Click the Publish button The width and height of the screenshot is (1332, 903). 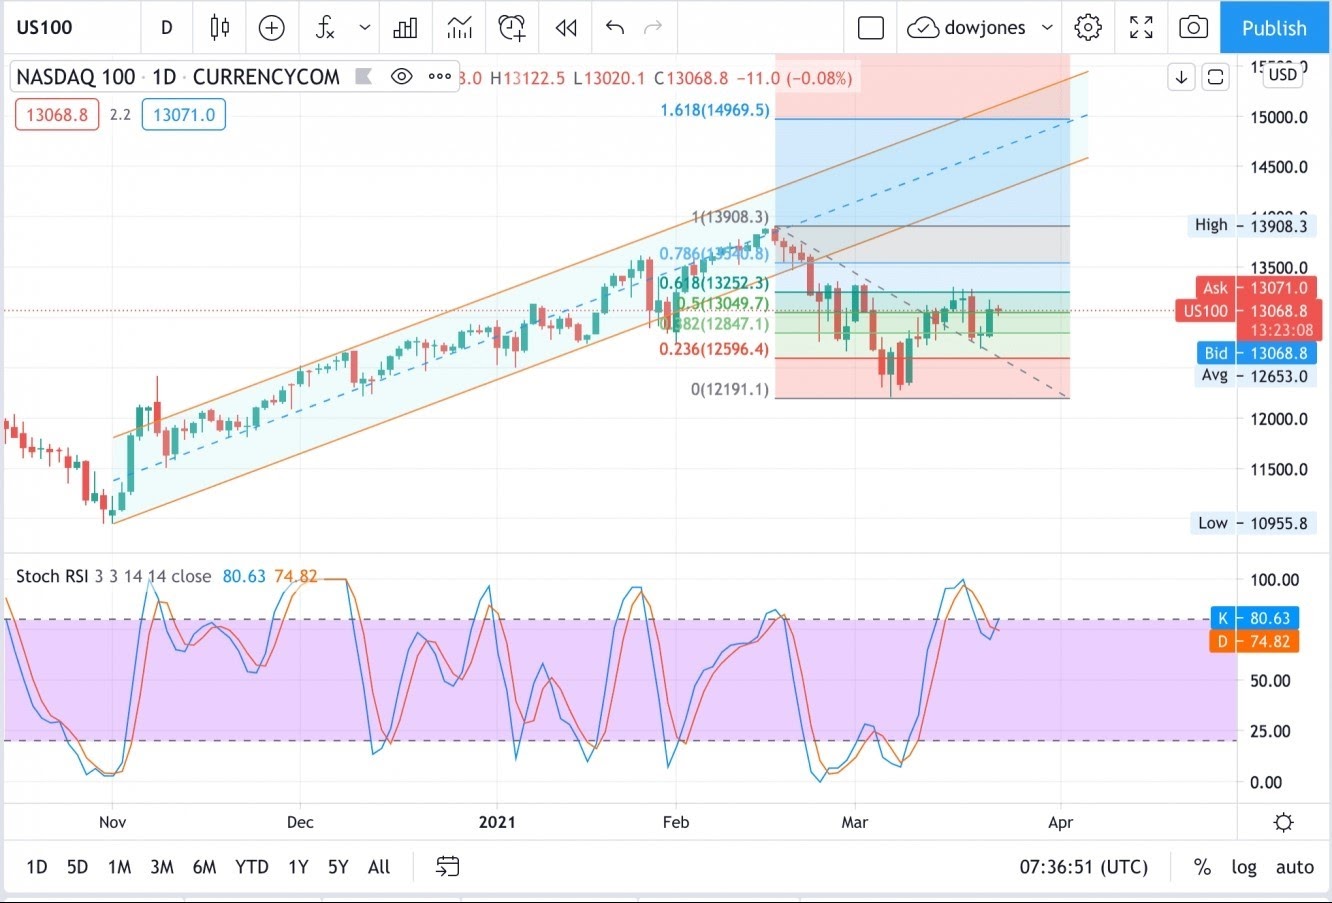click(x=1275, y=28)
